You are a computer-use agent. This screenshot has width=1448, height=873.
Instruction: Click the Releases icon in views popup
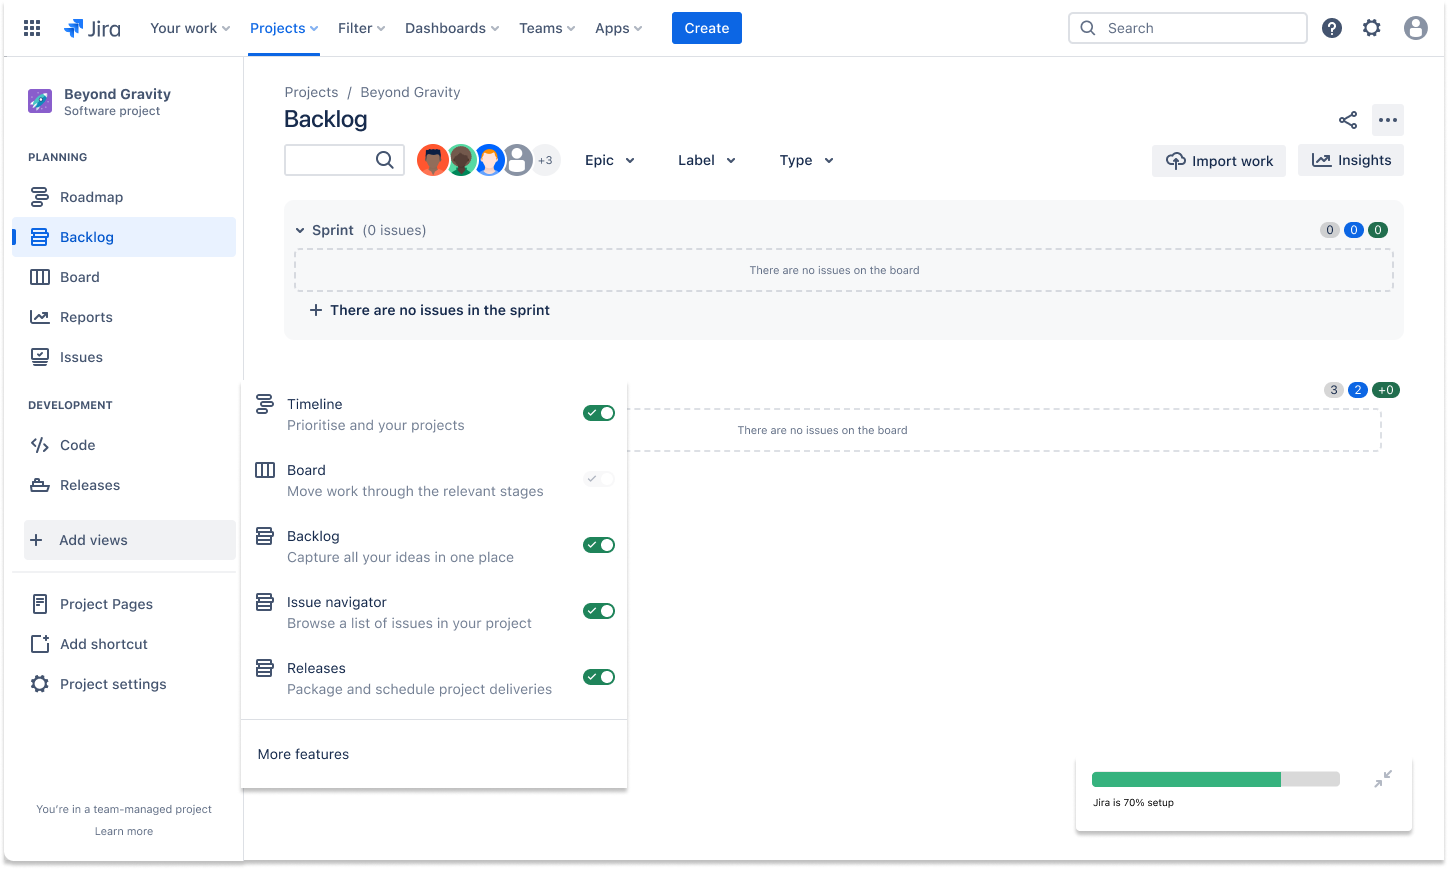265,668
